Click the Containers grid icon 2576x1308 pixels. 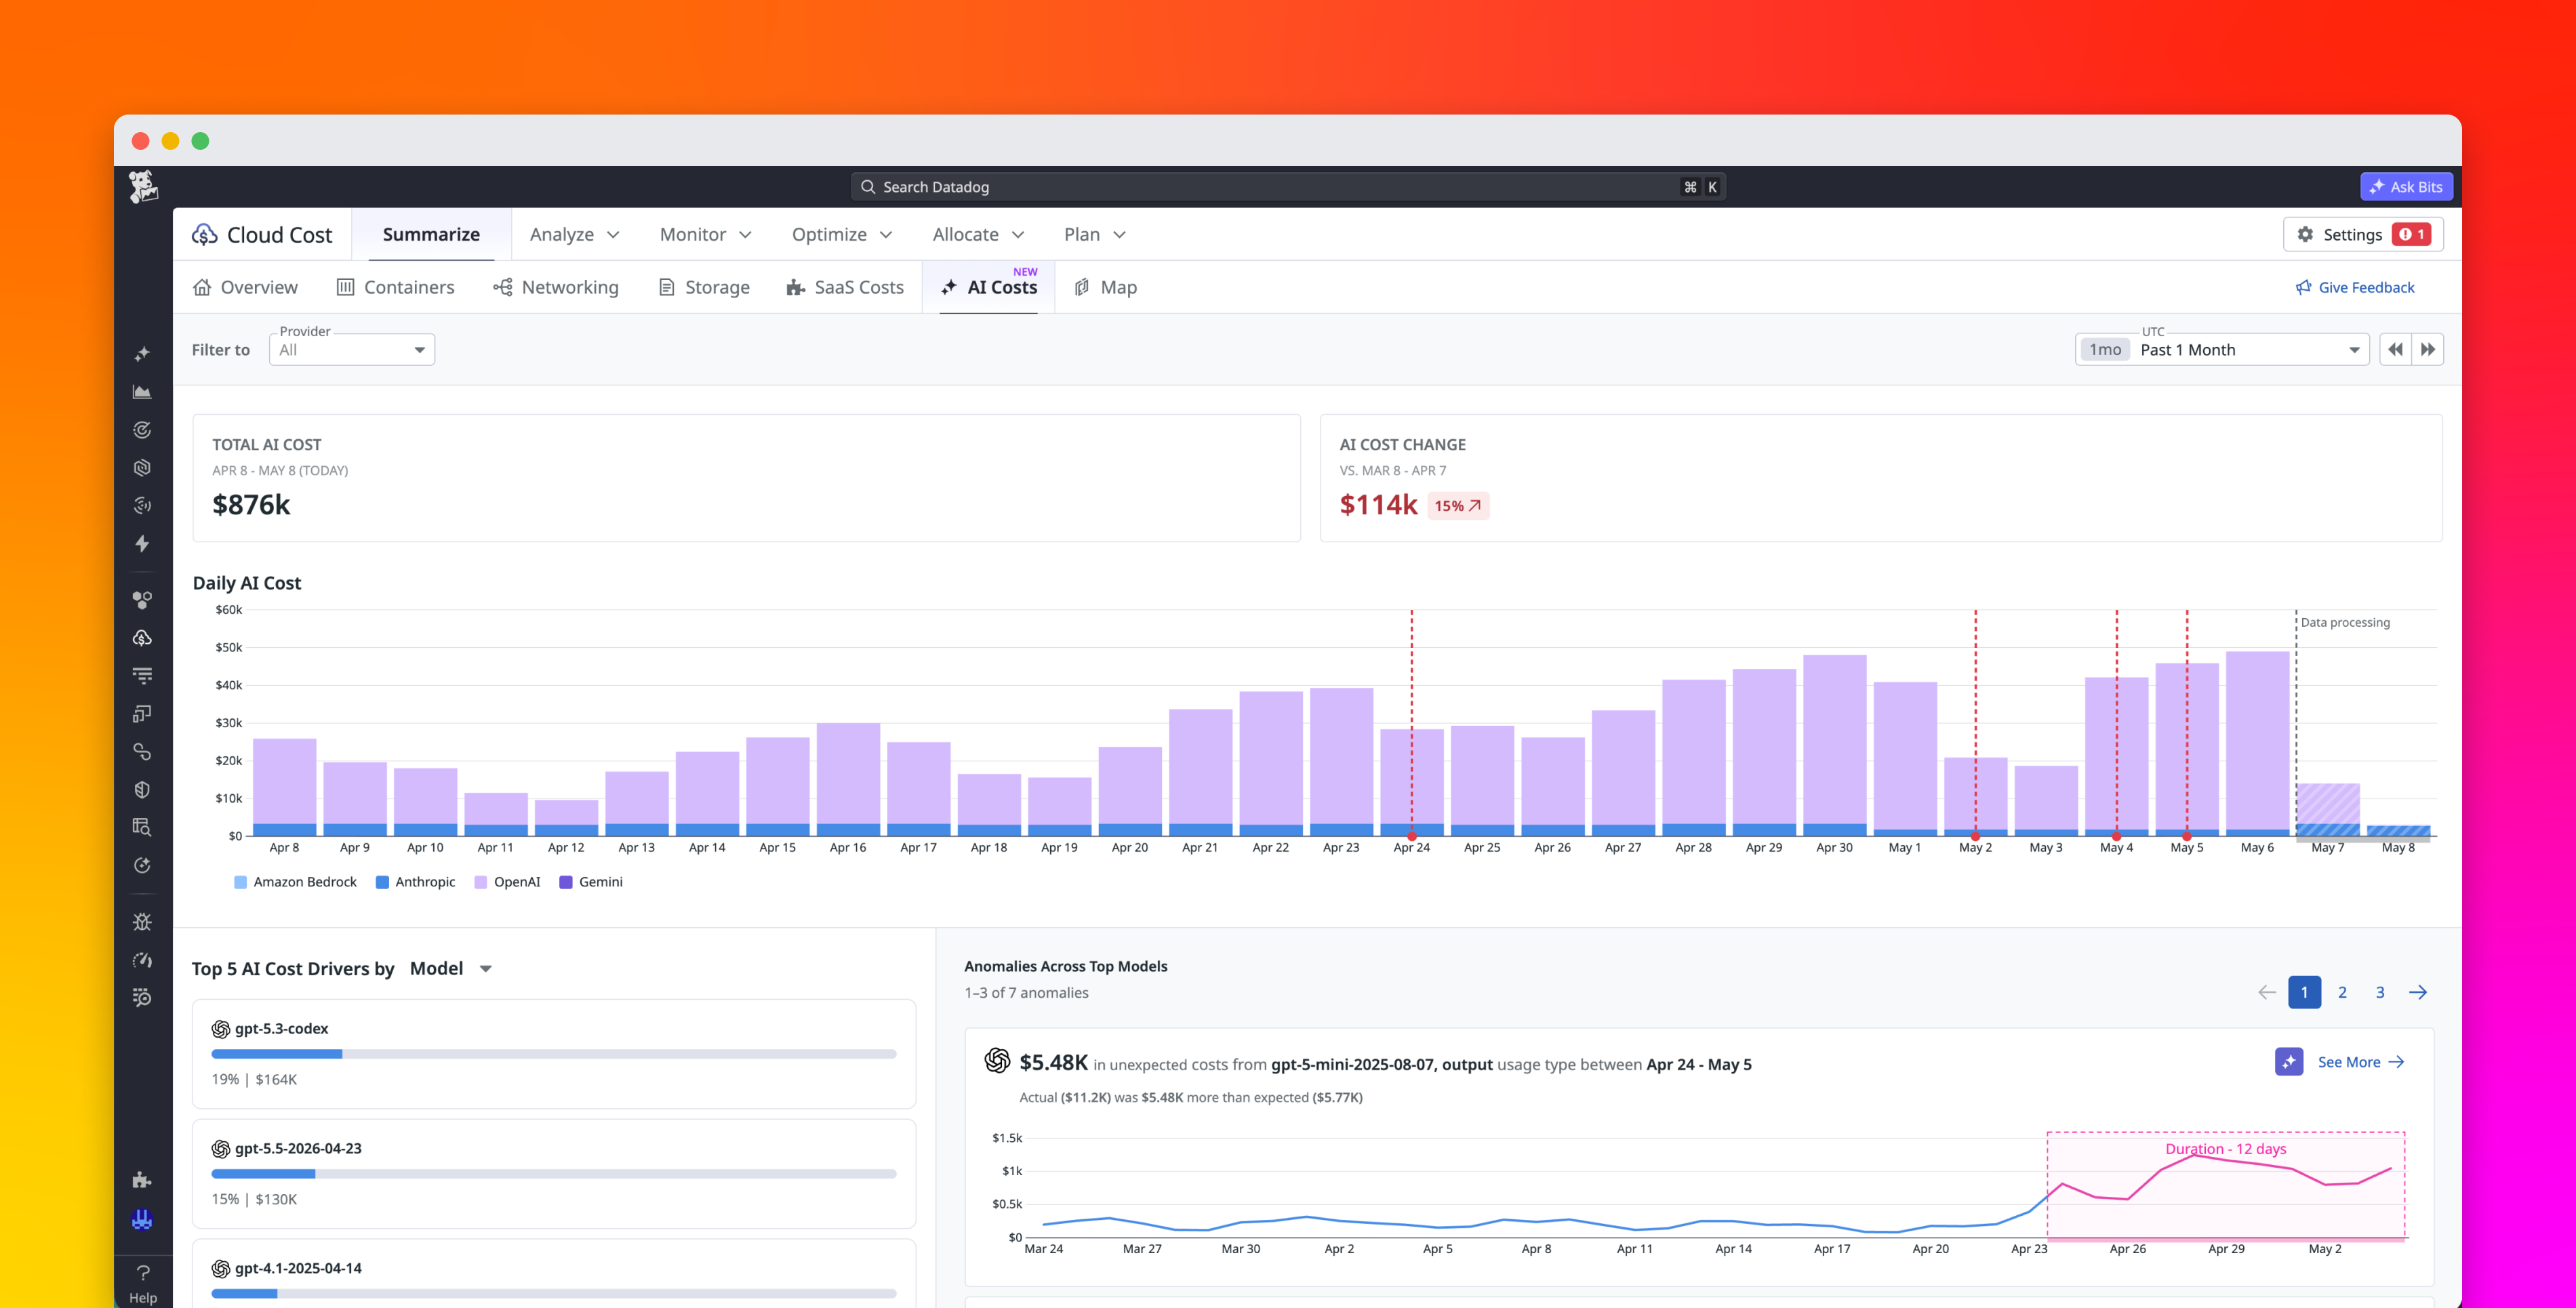coord(345,287)
